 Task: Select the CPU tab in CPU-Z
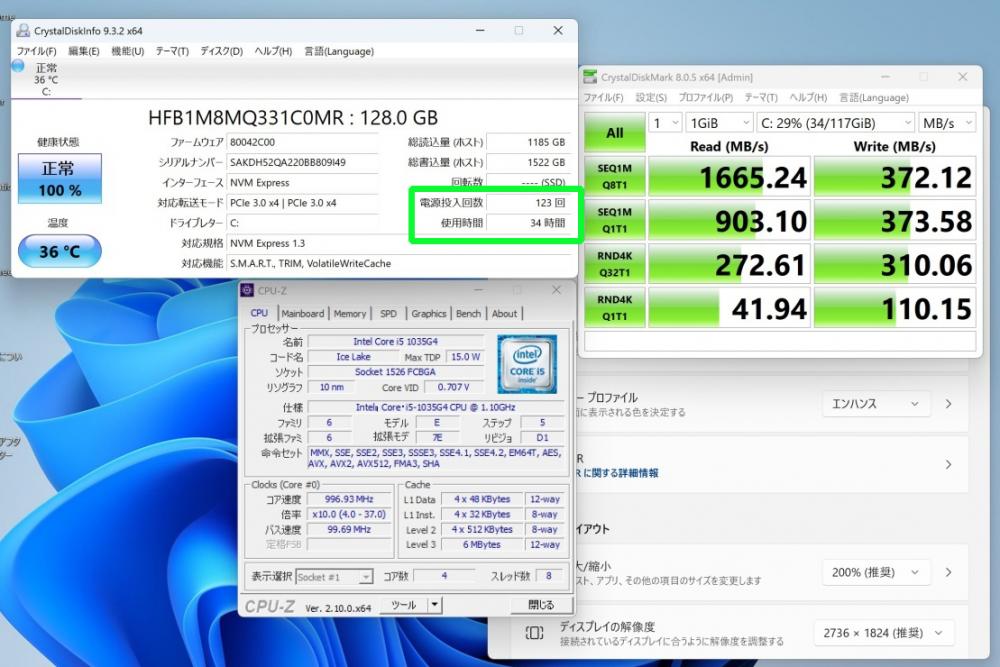(260, 313)
